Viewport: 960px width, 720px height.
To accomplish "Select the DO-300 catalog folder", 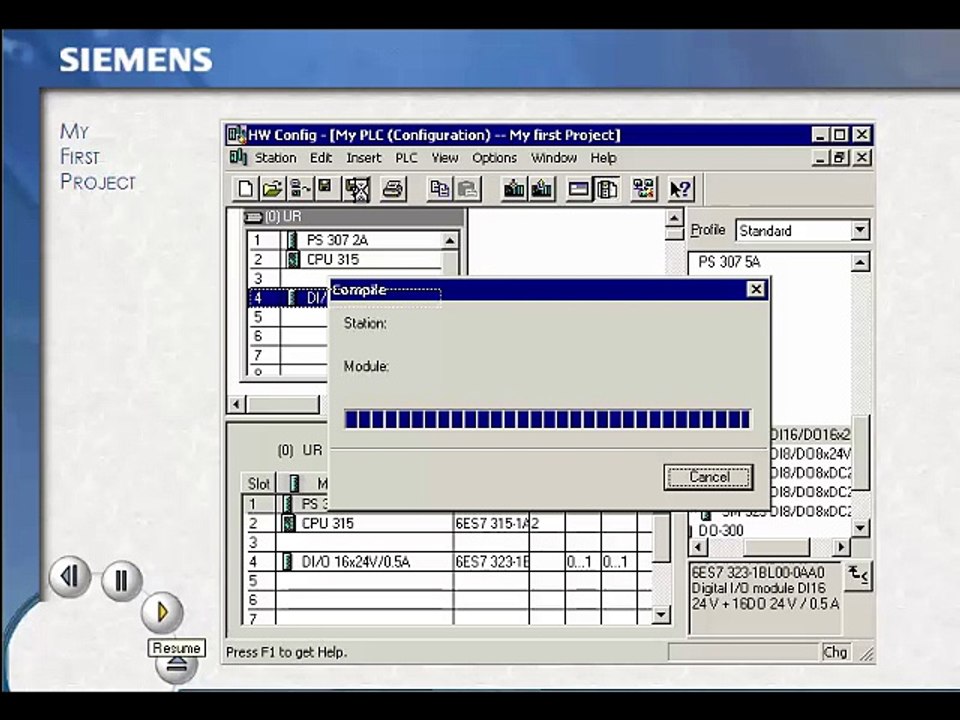I will pyautogui.click(x=721, y=530).
